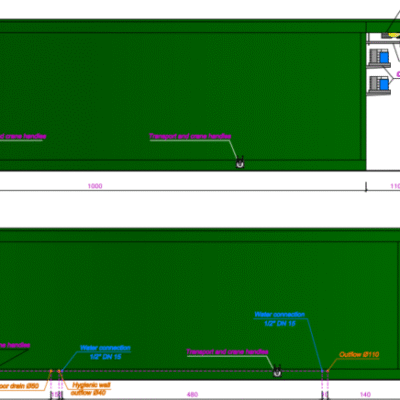Viewport: 400px width, 400px height.
Task: Select the floor drain Ø50 label
Action: coord(19,386)
